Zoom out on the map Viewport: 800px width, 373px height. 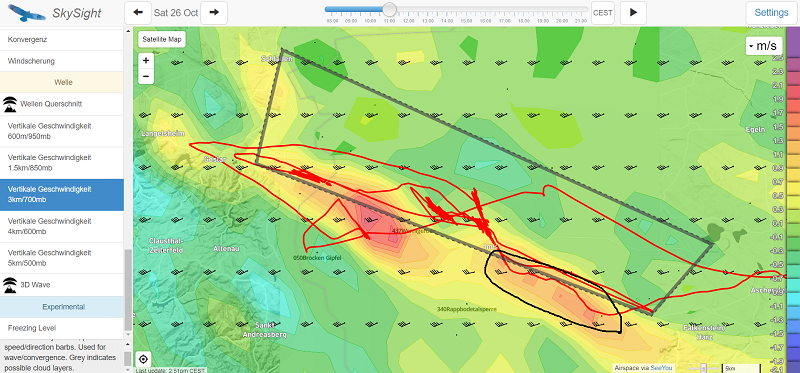[x=146, y=77]
